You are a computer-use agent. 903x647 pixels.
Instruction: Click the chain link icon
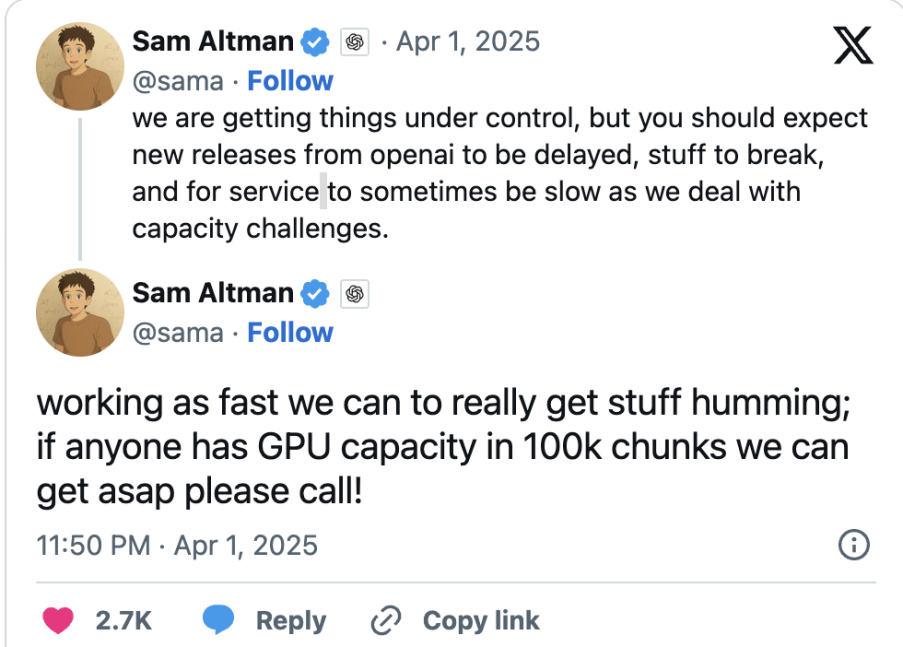coord(385,621)
